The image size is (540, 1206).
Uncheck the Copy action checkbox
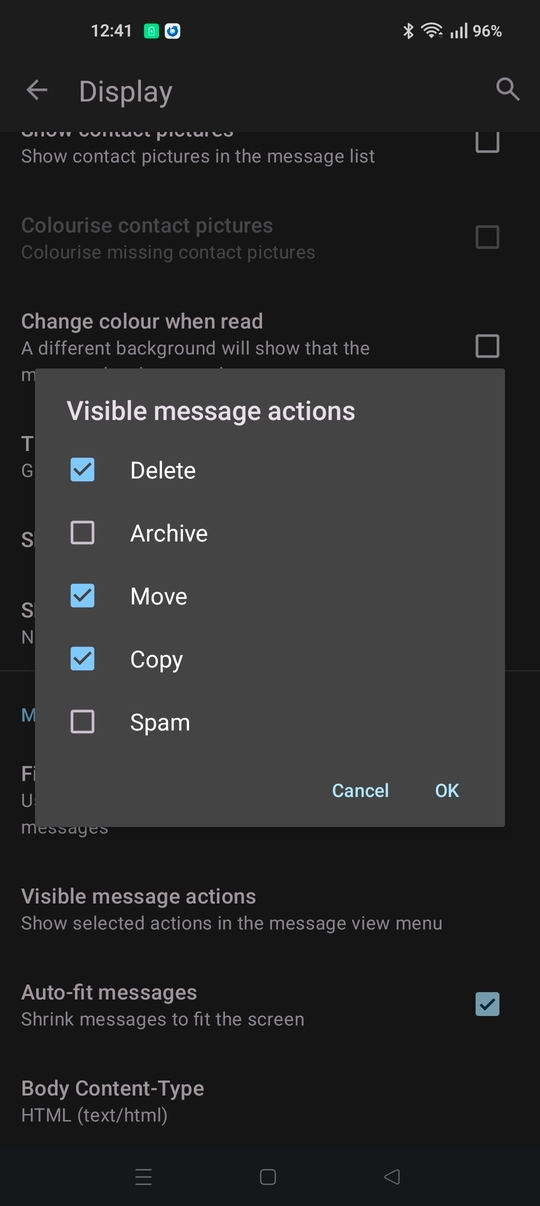pos(82,659)
